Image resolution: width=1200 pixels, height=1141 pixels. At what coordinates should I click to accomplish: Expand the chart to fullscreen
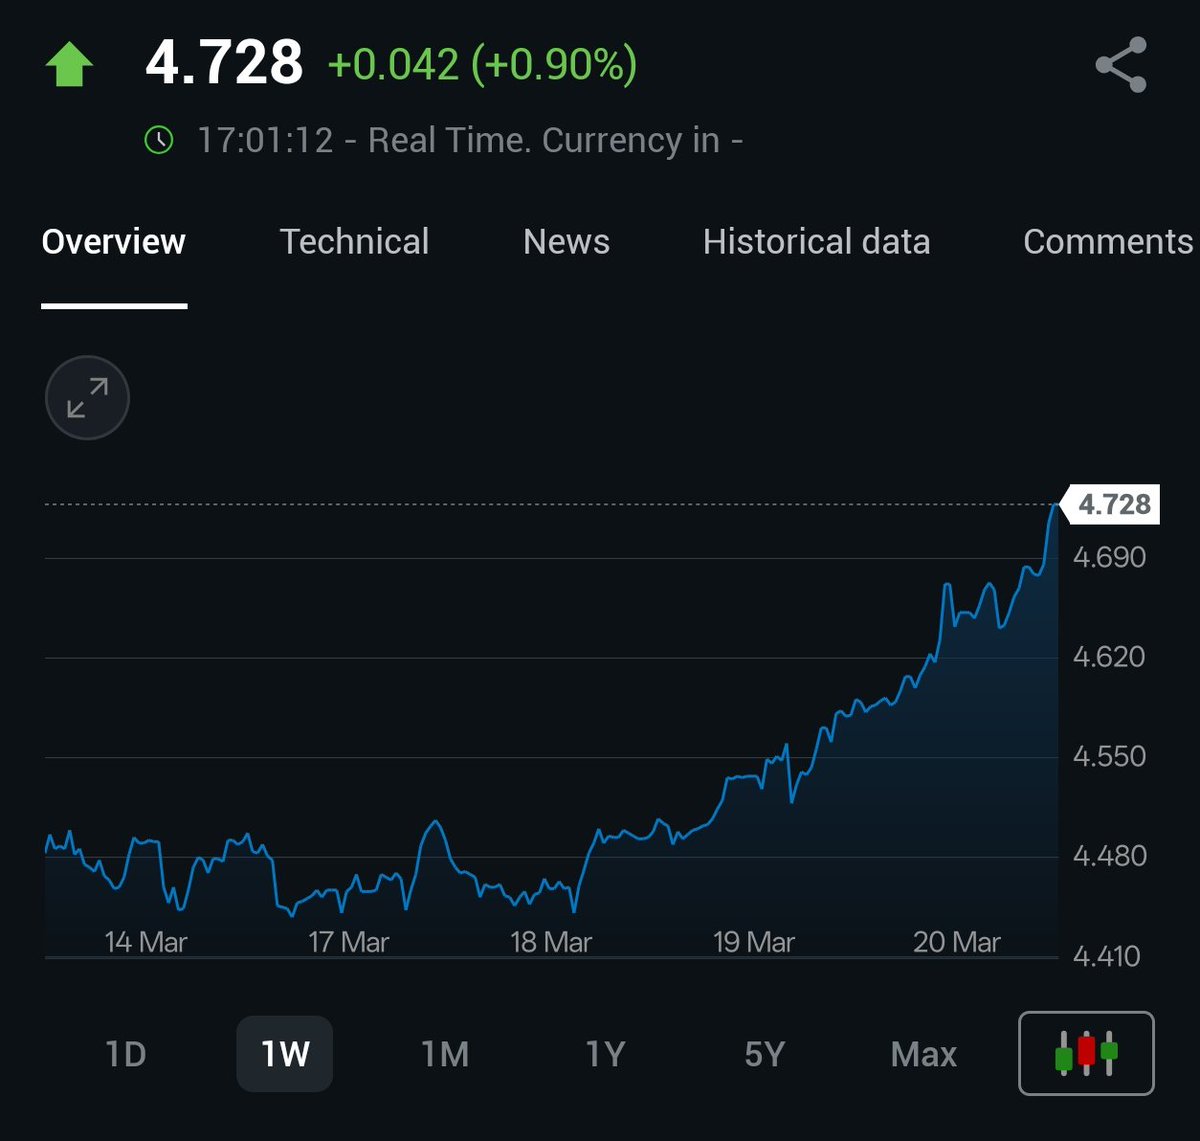coord(88,398)
